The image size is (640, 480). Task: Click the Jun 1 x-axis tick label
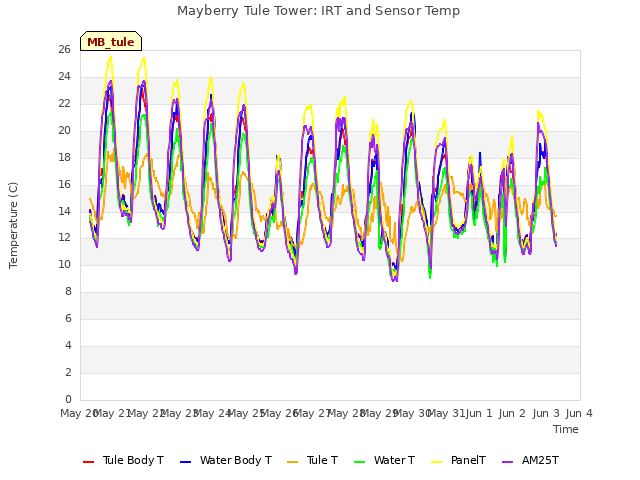click(479, 413)
